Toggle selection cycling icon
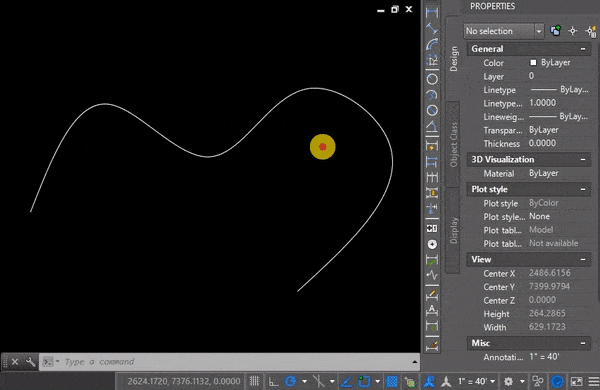Image resolution: width=600 pixels, height=390 pixels. (410, 382)
